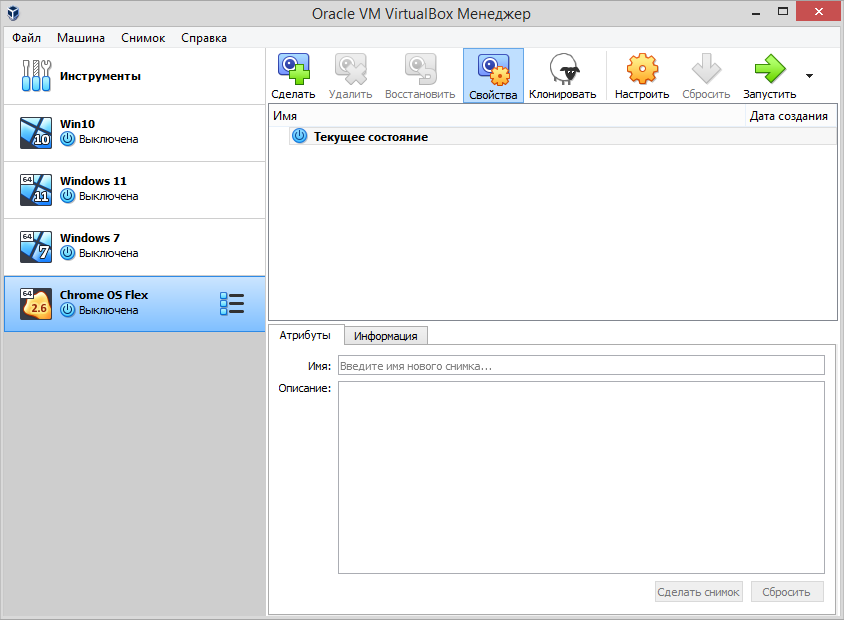Open the Chrome OS Flex machine tools menu icon
The height and width of the screenshot is (620, 844).
tap(232, 304)
